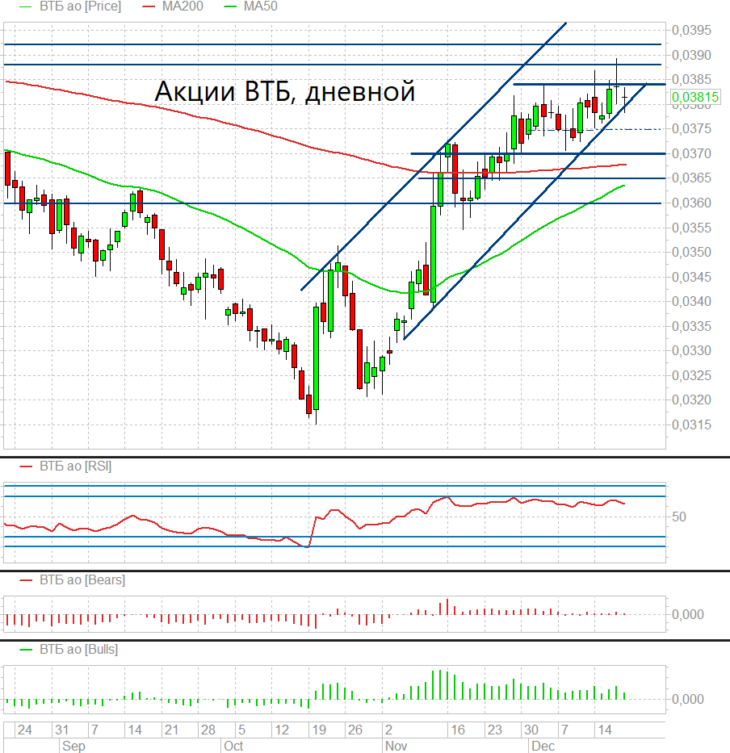Click the chart title Акции ВТБ, дневной
This screenshot has height=753, width=730.
click(285, 91)
